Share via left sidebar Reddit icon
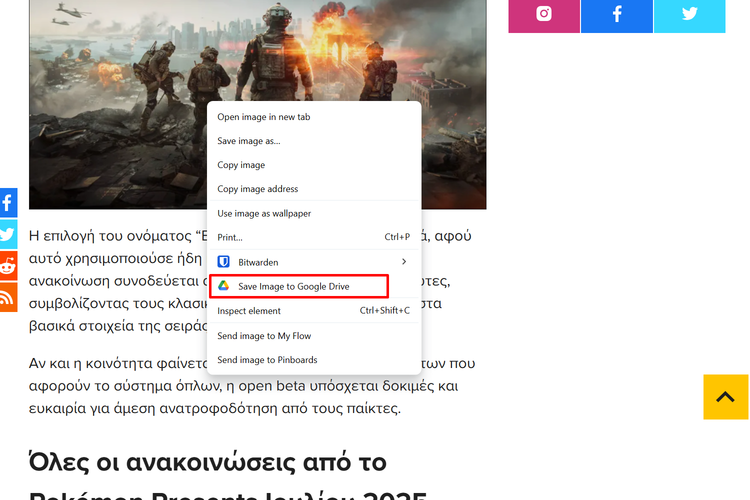 point(8,266)
